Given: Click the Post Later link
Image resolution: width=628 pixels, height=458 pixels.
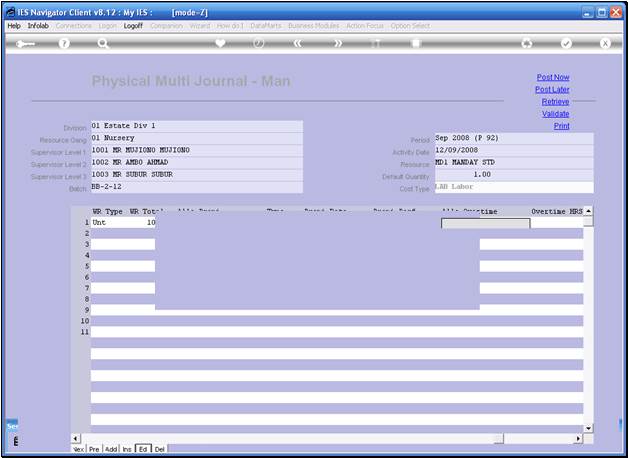Looking at the screenshot, I should coord(552,89).
